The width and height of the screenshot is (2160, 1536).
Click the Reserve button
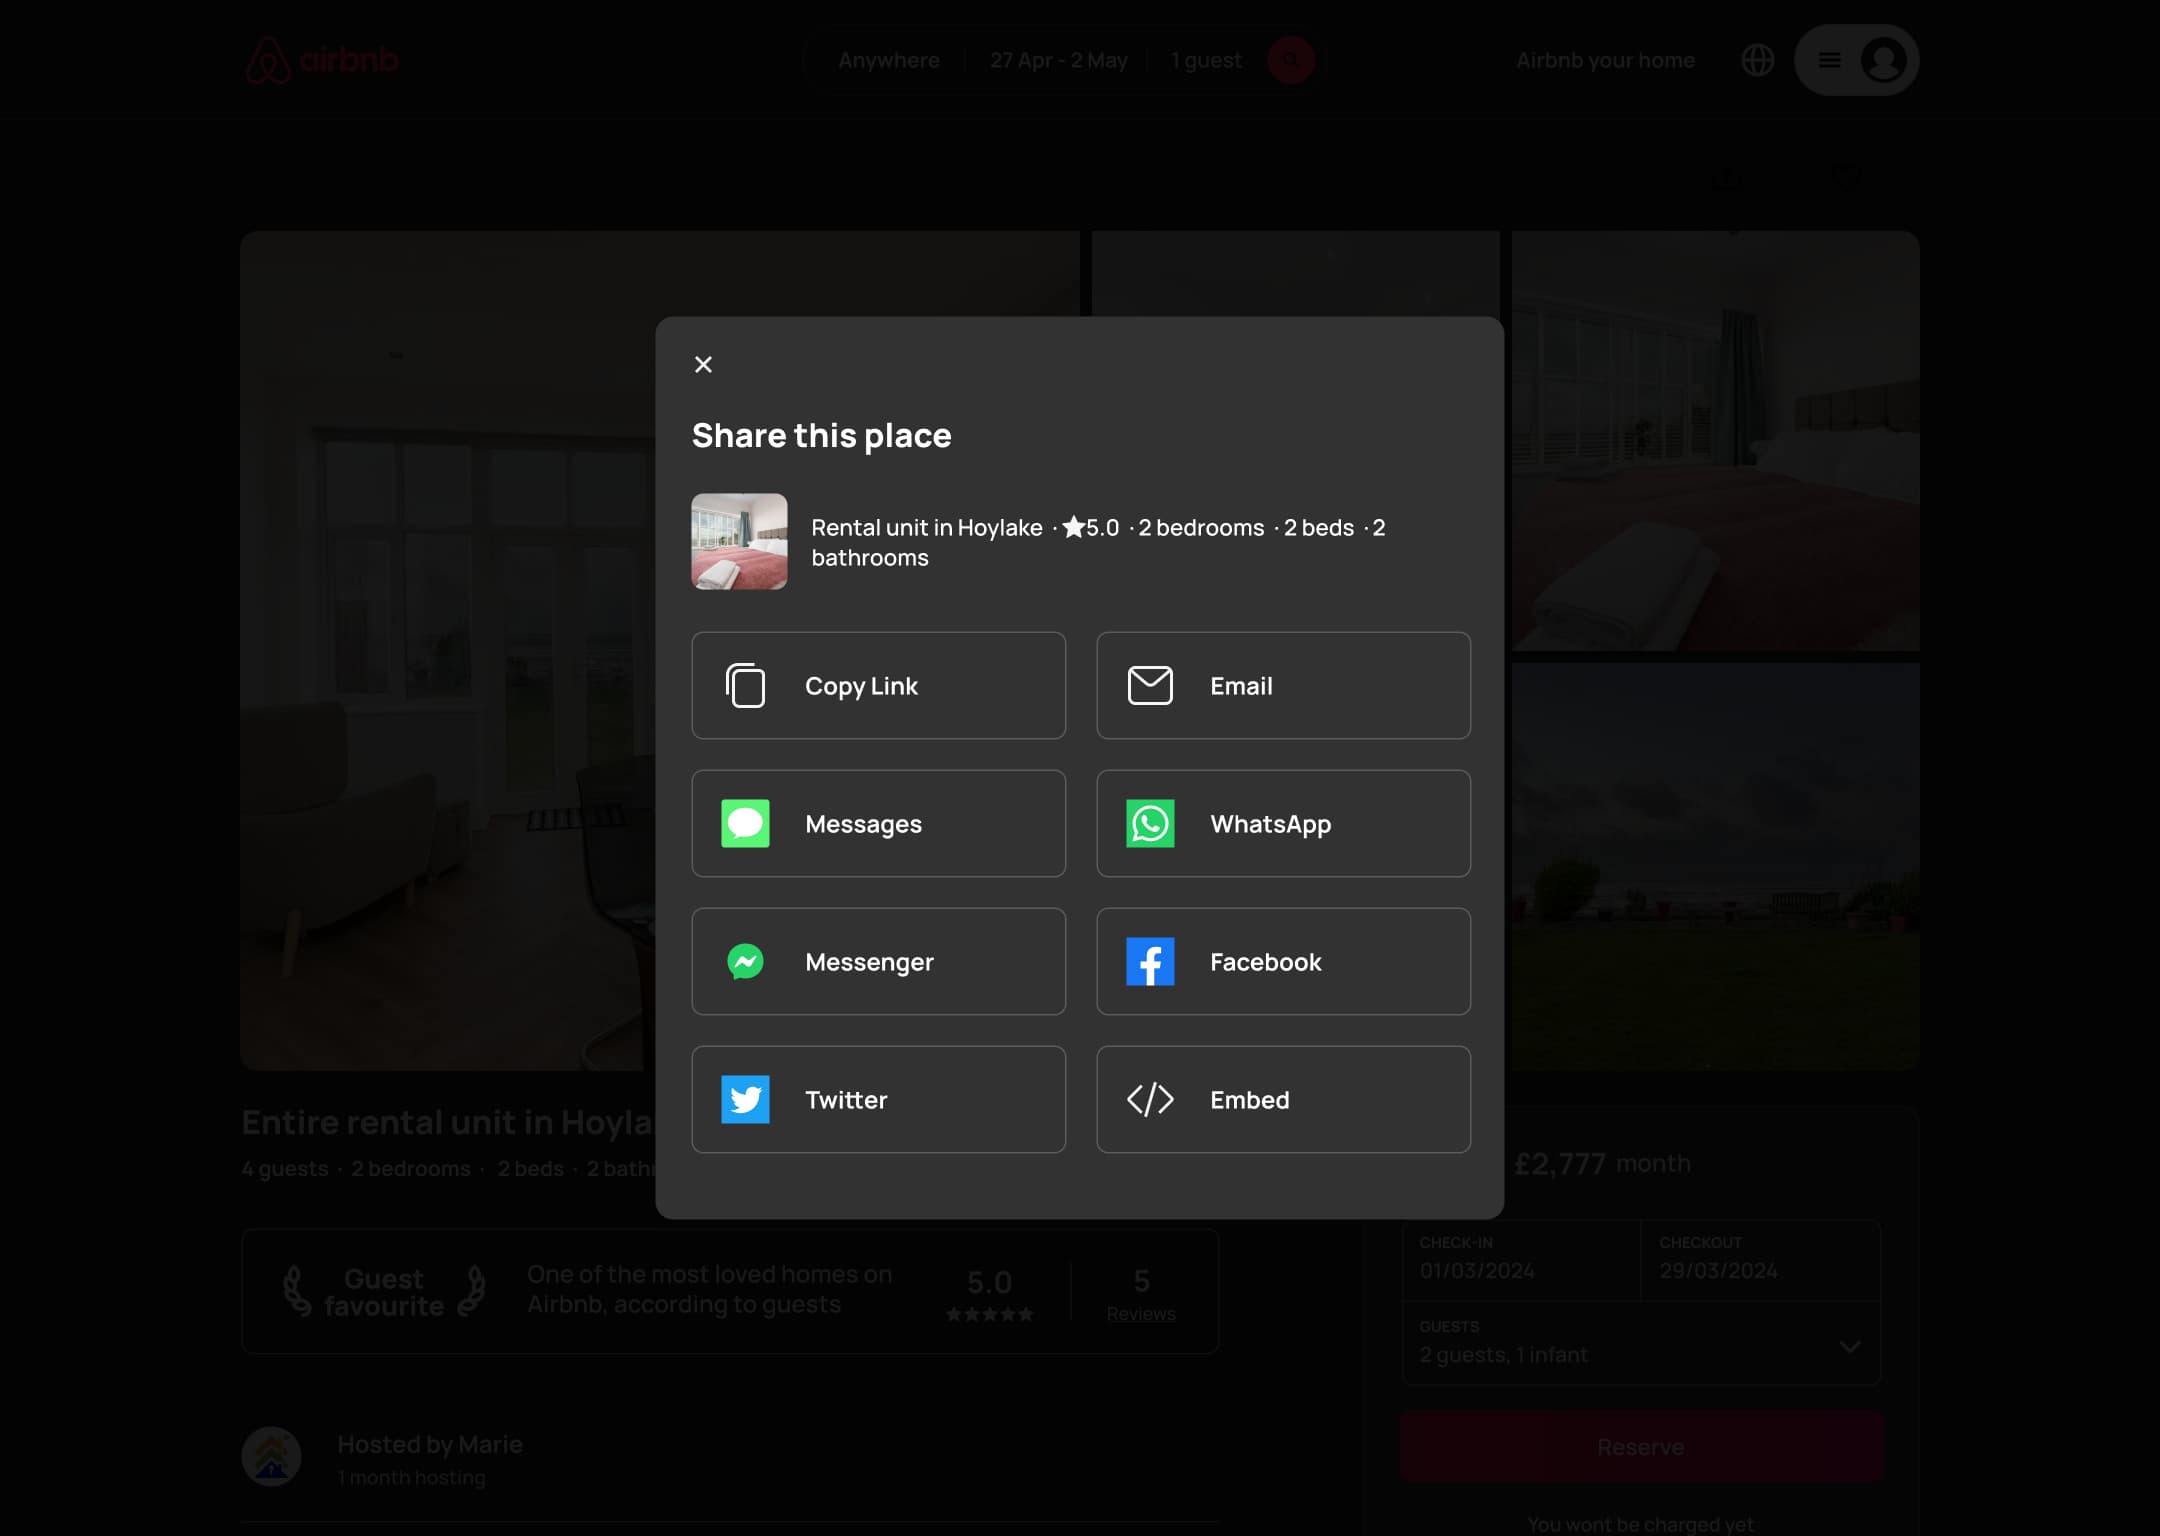[1641, 1446]
